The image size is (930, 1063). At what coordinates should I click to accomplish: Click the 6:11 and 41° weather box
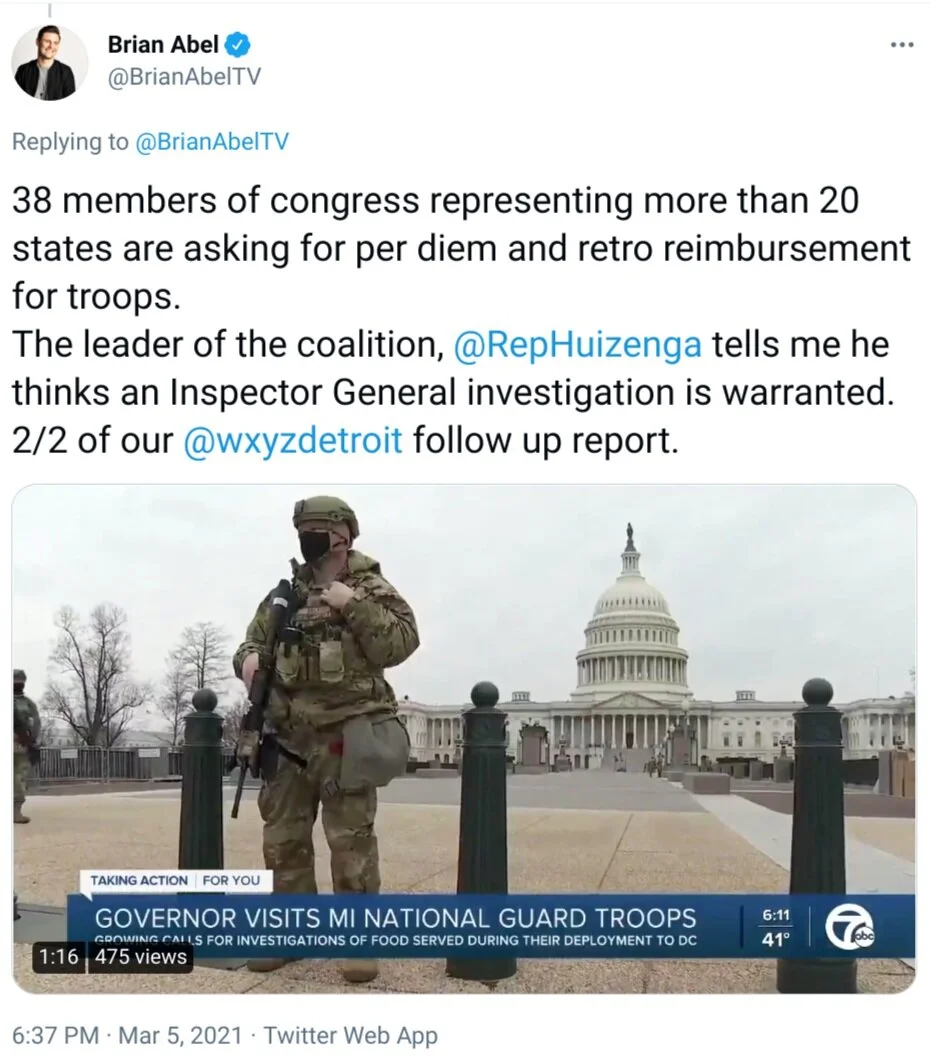[x=776, y=926]
